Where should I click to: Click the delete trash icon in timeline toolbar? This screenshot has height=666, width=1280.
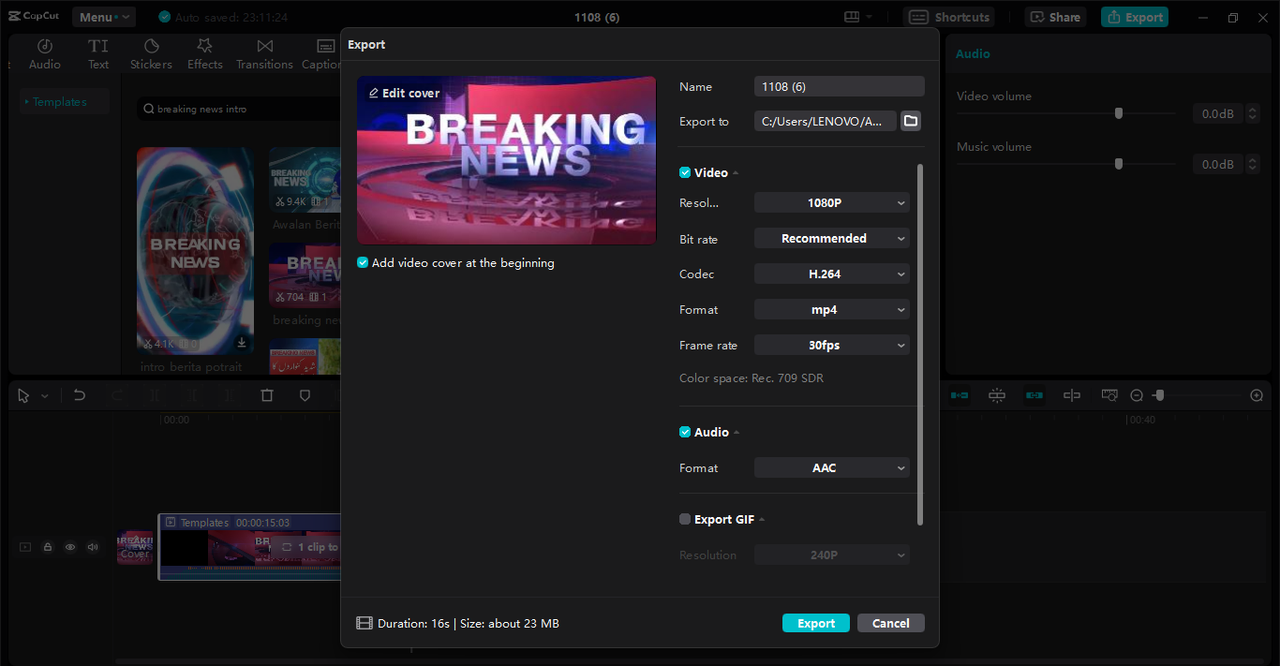267,396
